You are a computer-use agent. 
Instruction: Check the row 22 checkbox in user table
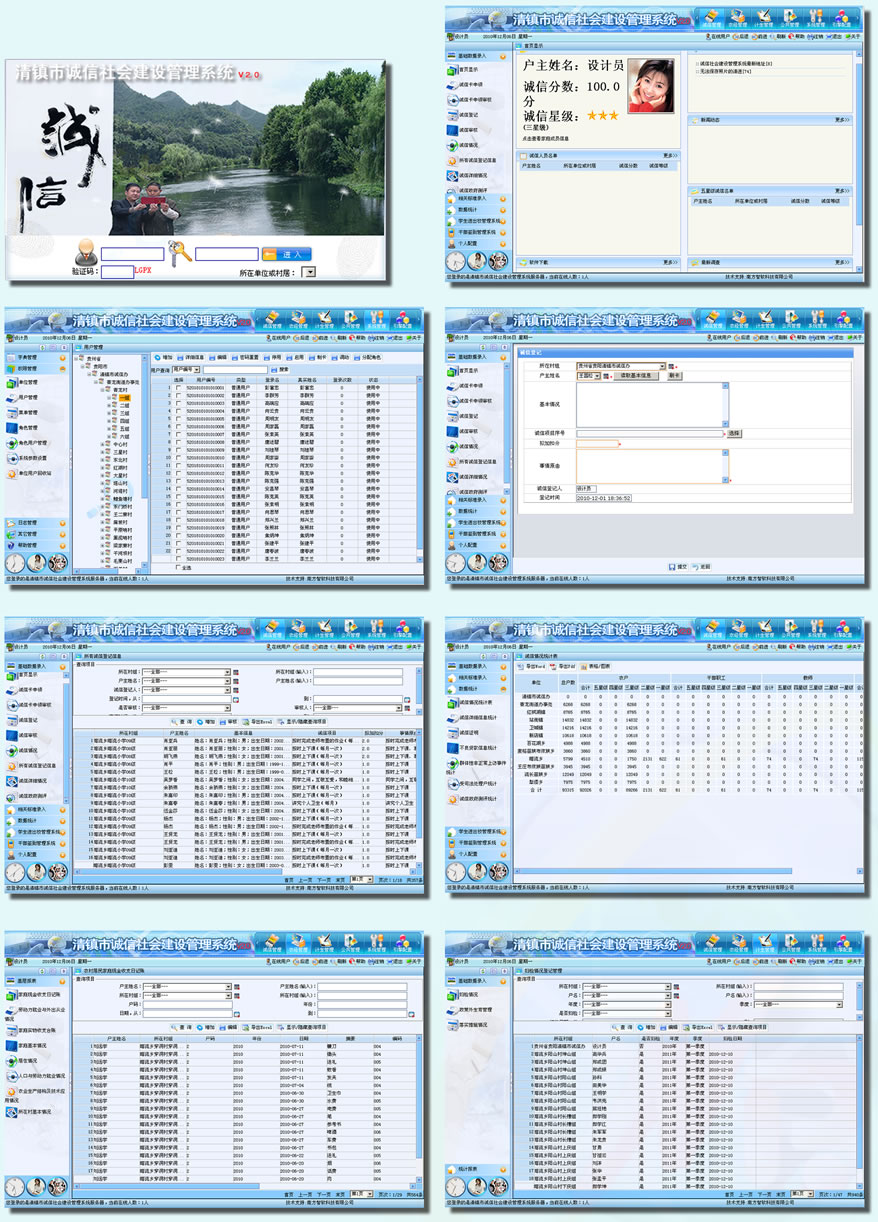click(178, 551)
